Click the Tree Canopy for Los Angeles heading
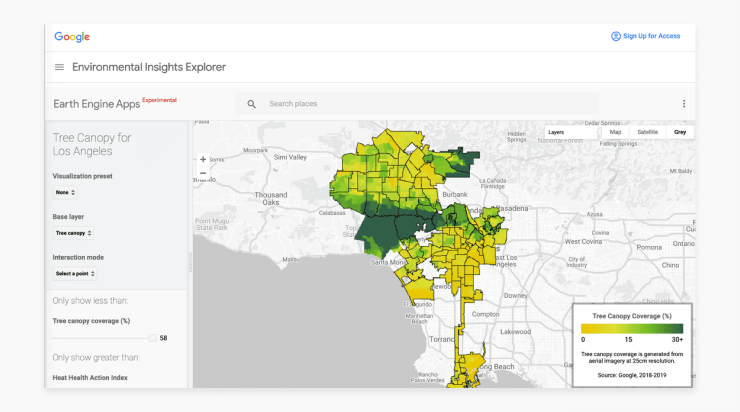 92,144
